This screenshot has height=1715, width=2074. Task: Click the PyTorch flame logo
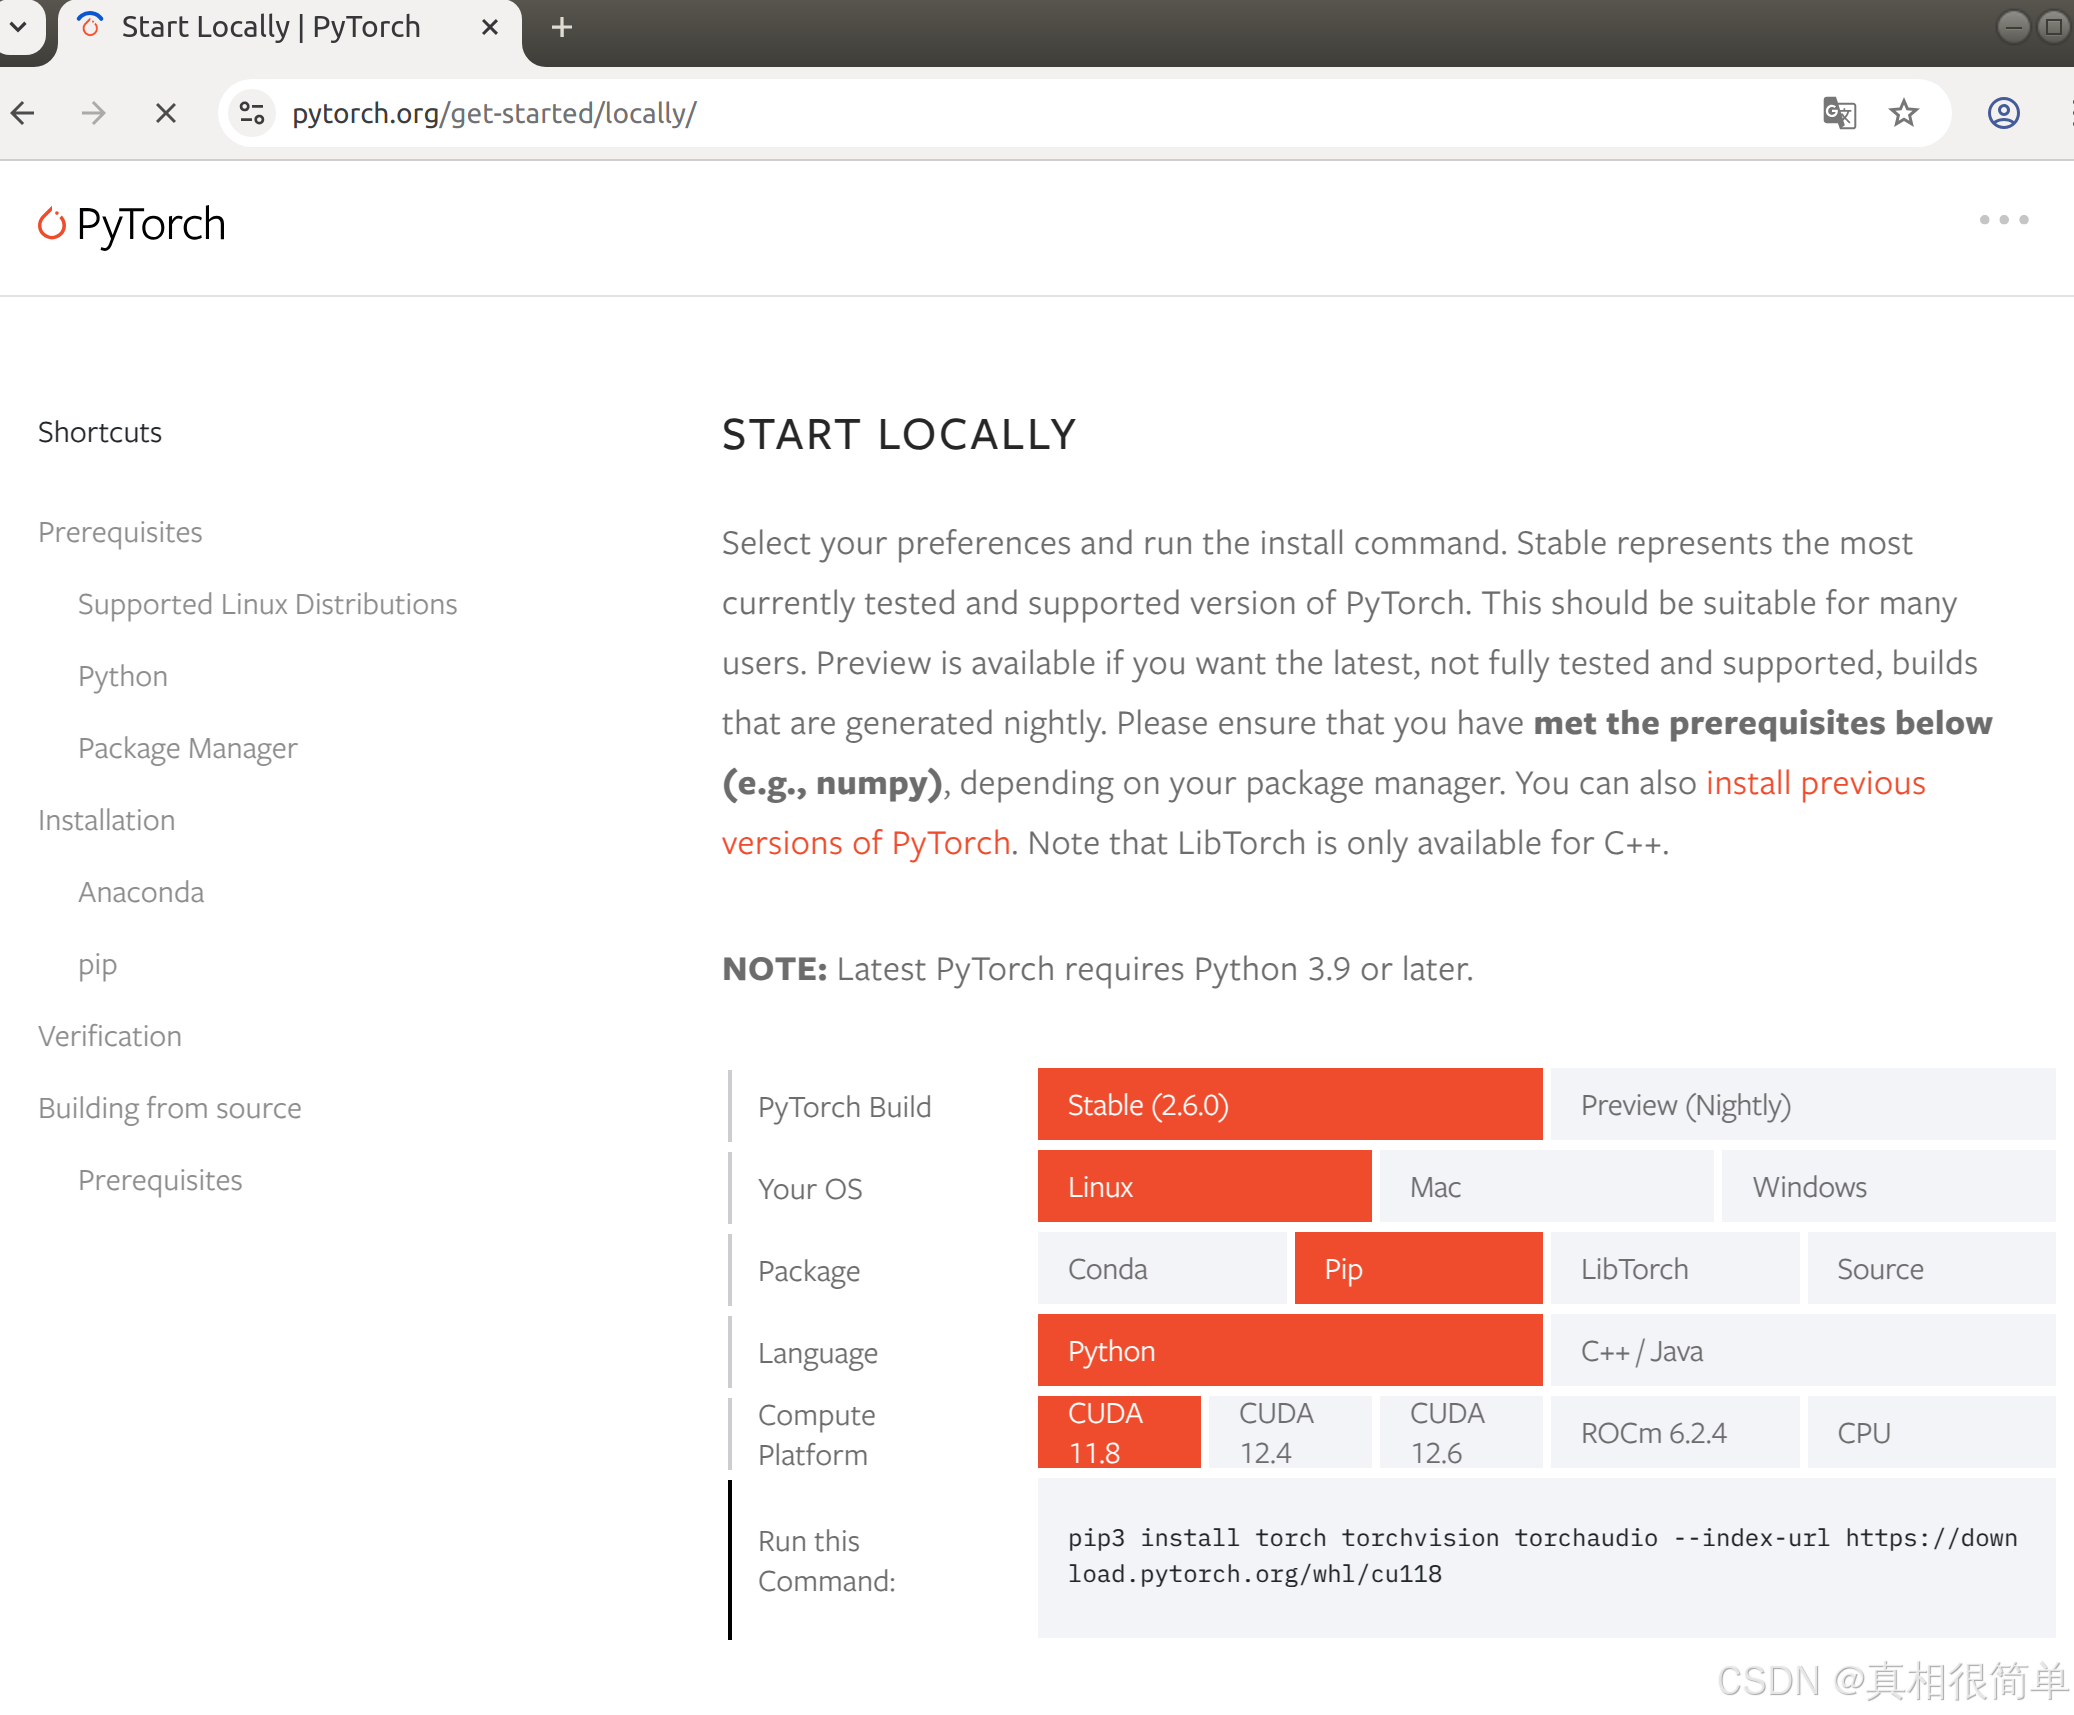pos(52,224)
